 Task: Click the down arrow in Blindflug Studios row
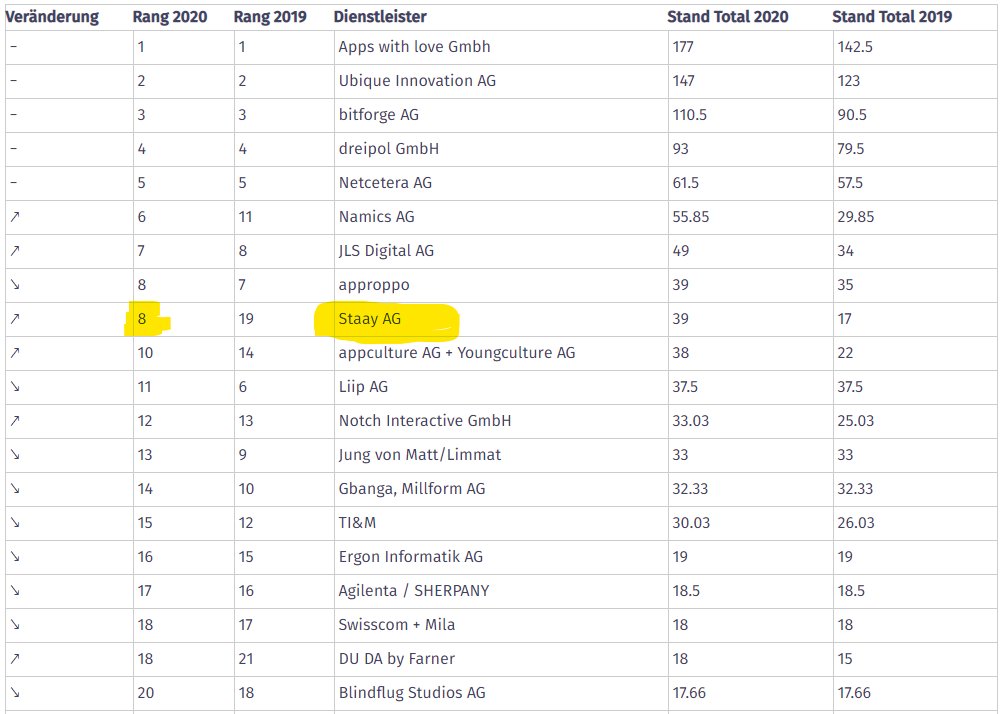15,693
